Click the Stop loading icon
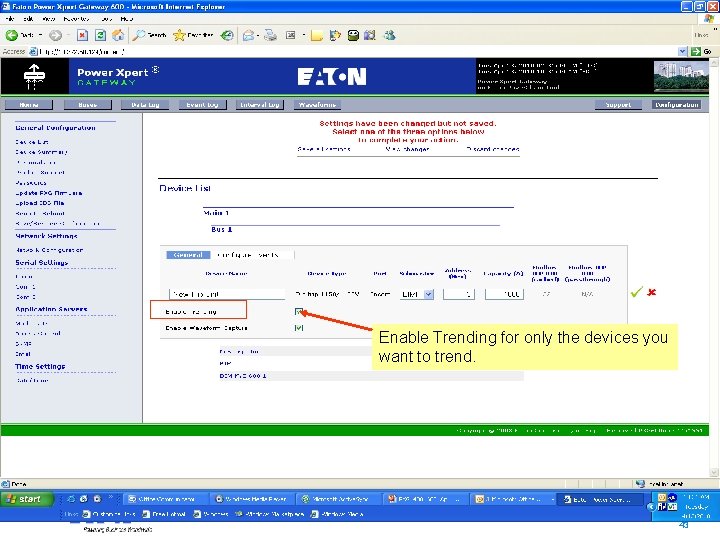 tap(82, 35)
